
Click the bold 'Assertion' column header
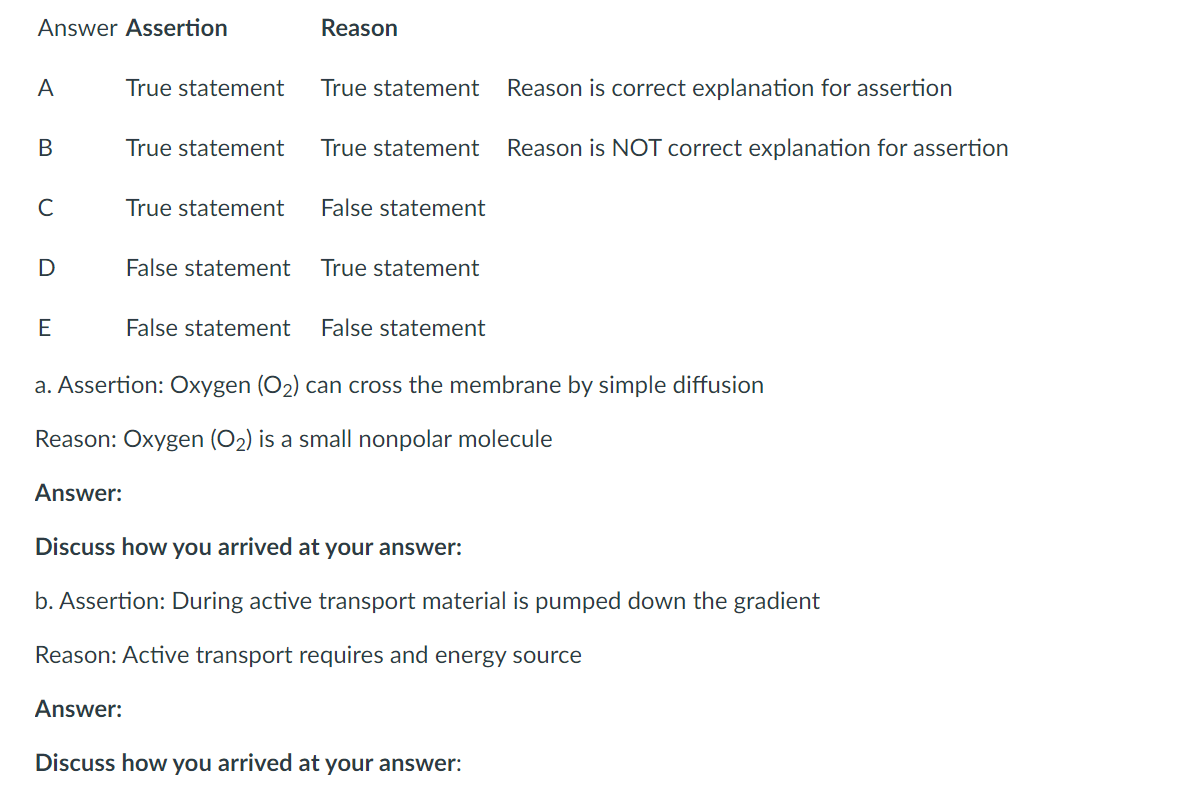[177, 28]
